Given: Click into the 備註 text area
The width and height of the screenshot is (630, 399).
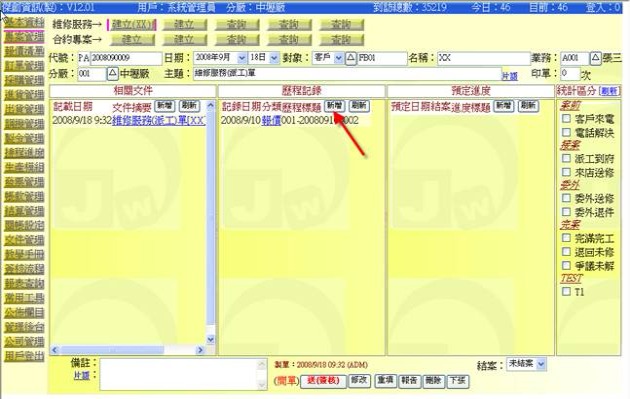Looking at the screenshot, I should click(x=183, y=374).
